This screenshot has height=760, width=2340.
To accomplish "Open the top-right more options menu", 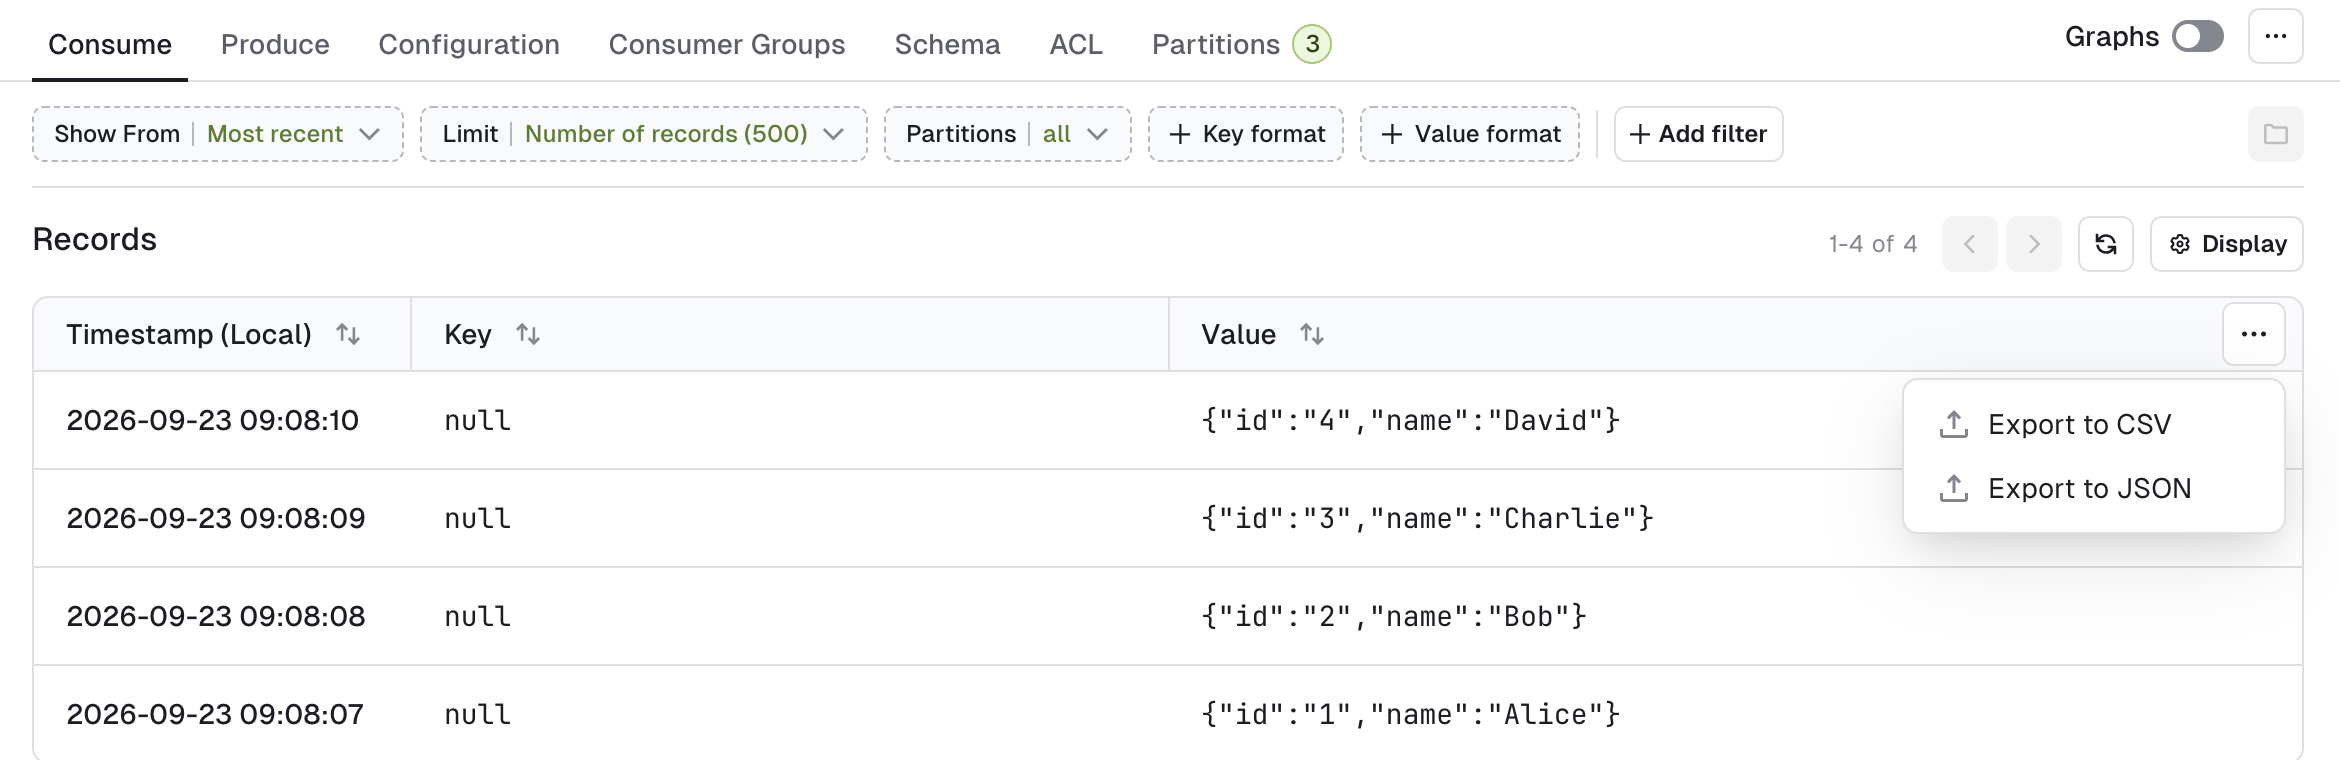I will 2275,37.
